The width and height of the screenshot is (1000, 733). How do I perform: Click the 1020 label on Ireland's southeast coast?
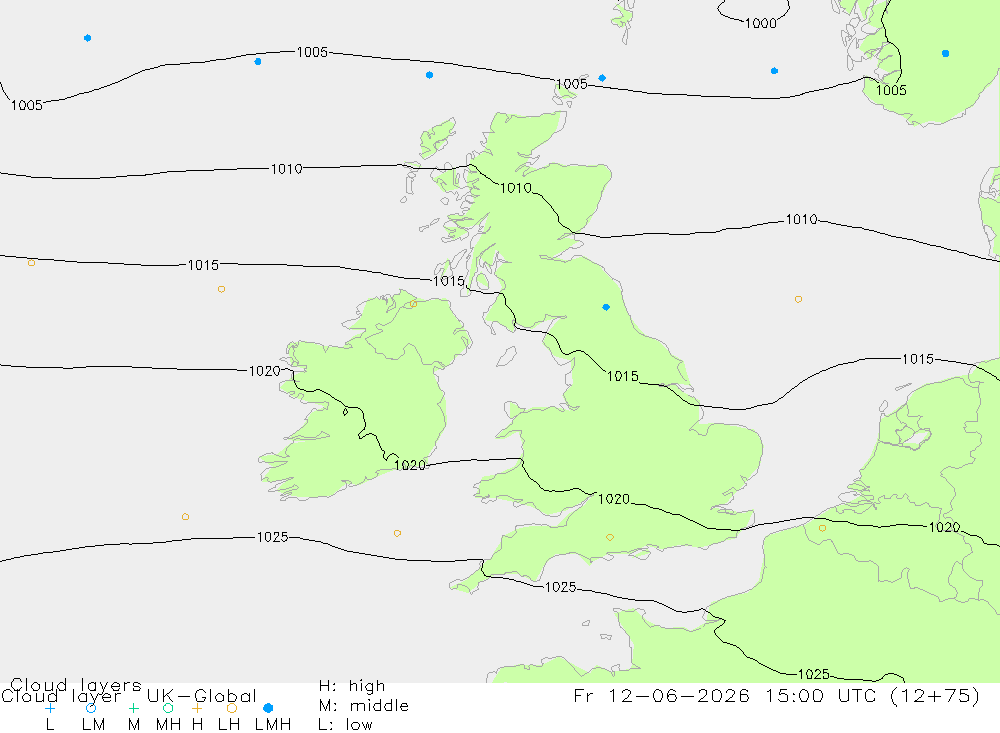point(410,466)
